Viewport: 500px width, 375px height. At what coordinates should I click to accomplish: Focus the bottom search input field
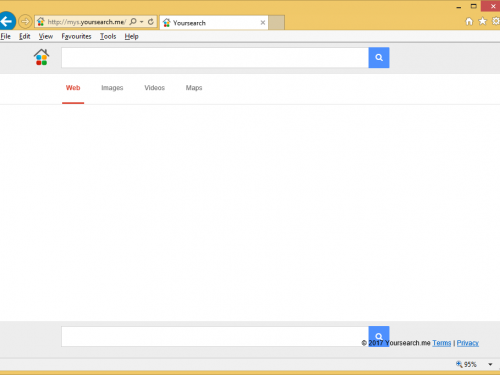[x=215, y=336]
